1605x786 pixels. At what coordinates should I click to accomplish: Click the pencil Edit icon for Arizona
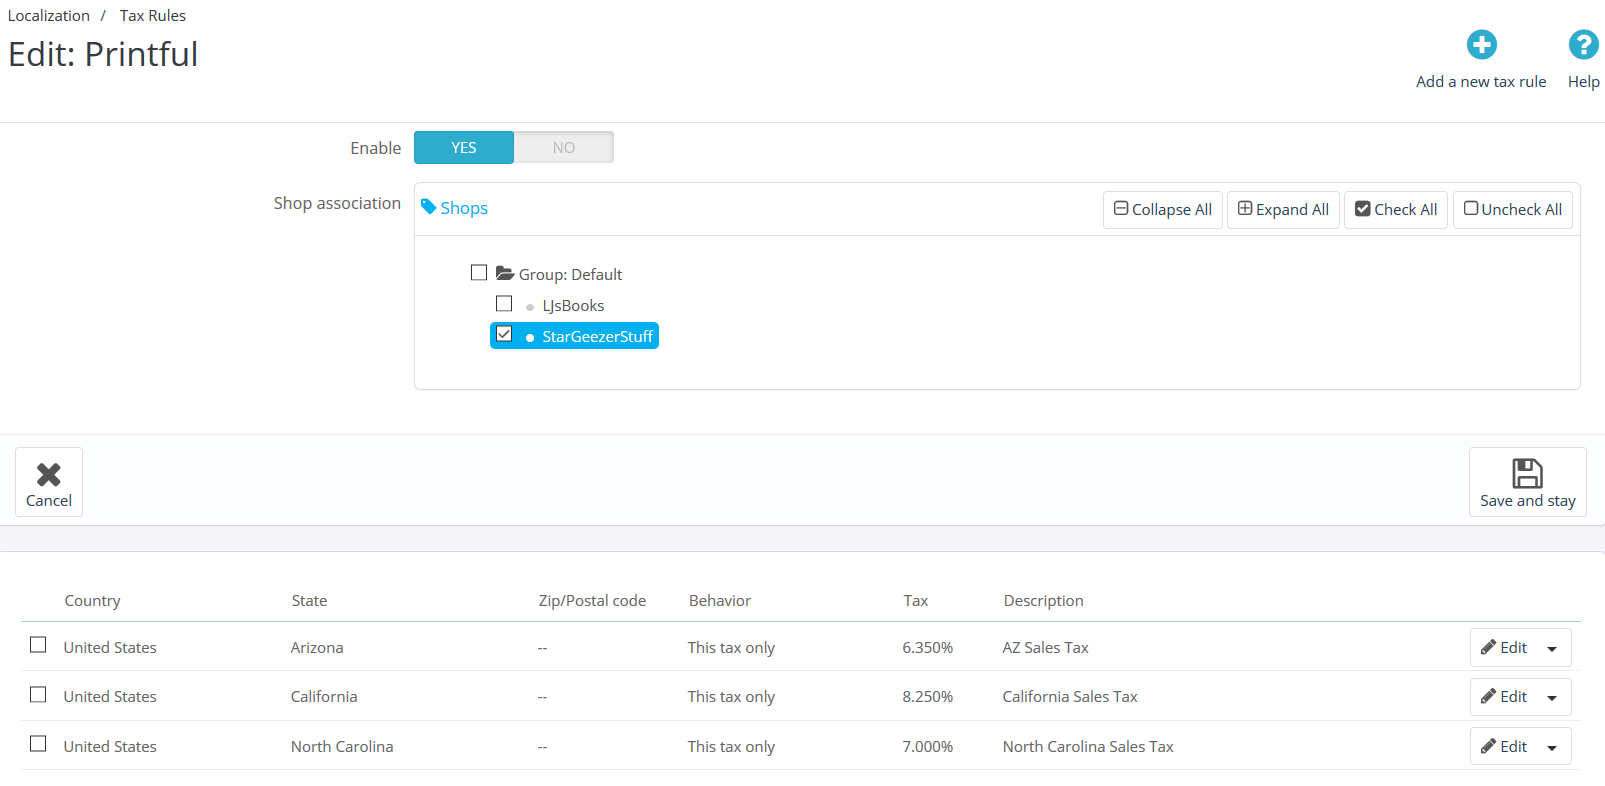[x=1488, y=647]
